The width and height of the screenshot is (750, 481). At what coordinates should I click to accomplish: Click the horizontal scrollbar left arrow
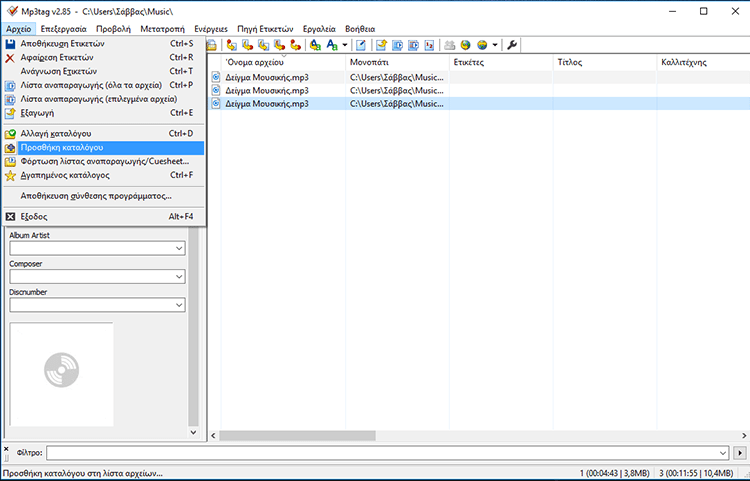pos(213,436)
